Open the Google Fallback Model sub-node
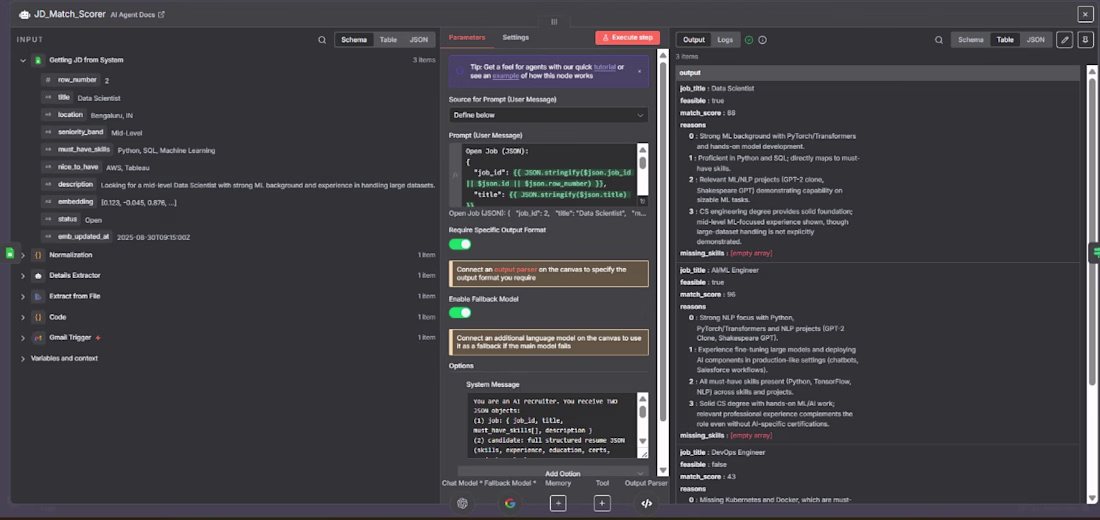The width and height of the screenshot is (1100, 520). [x=510, y=503]
